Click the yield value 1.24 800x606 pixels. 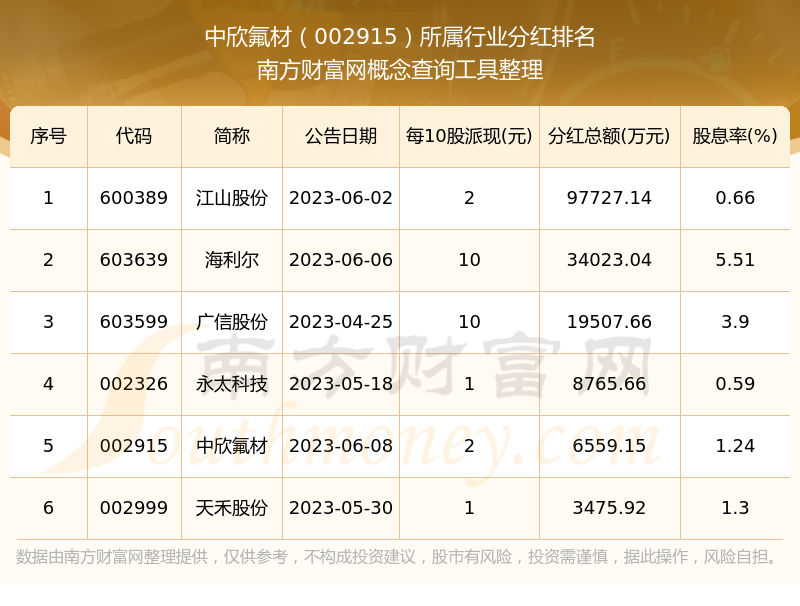pyautogui.click(x=735, y=446)
